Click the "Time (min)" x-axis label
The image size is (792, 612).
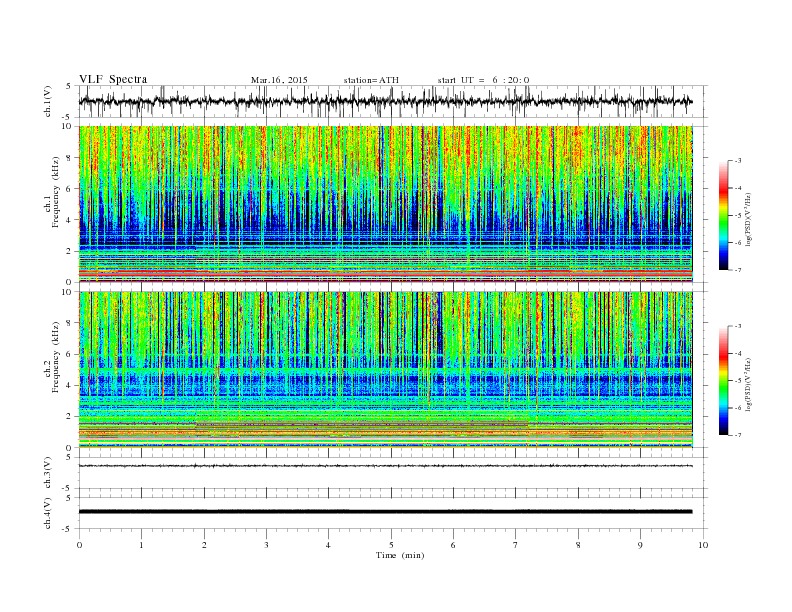pos(400,555)
